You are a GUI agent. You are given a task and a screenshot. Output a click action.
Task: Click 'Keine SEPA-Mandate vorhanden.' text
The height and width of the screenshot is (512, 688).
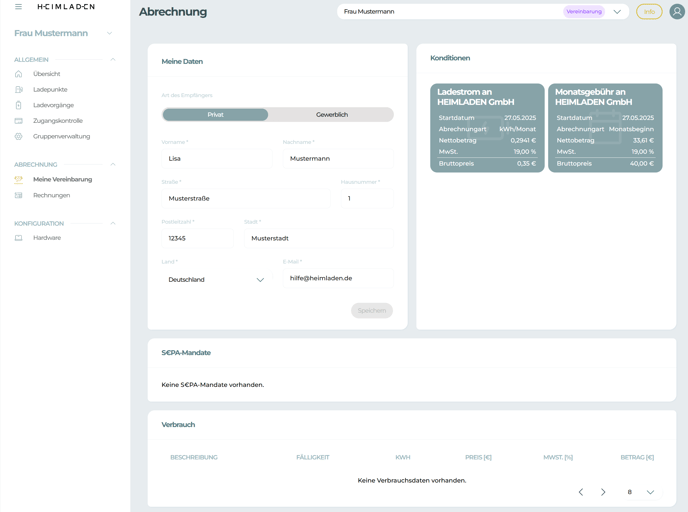coord(213,385)
